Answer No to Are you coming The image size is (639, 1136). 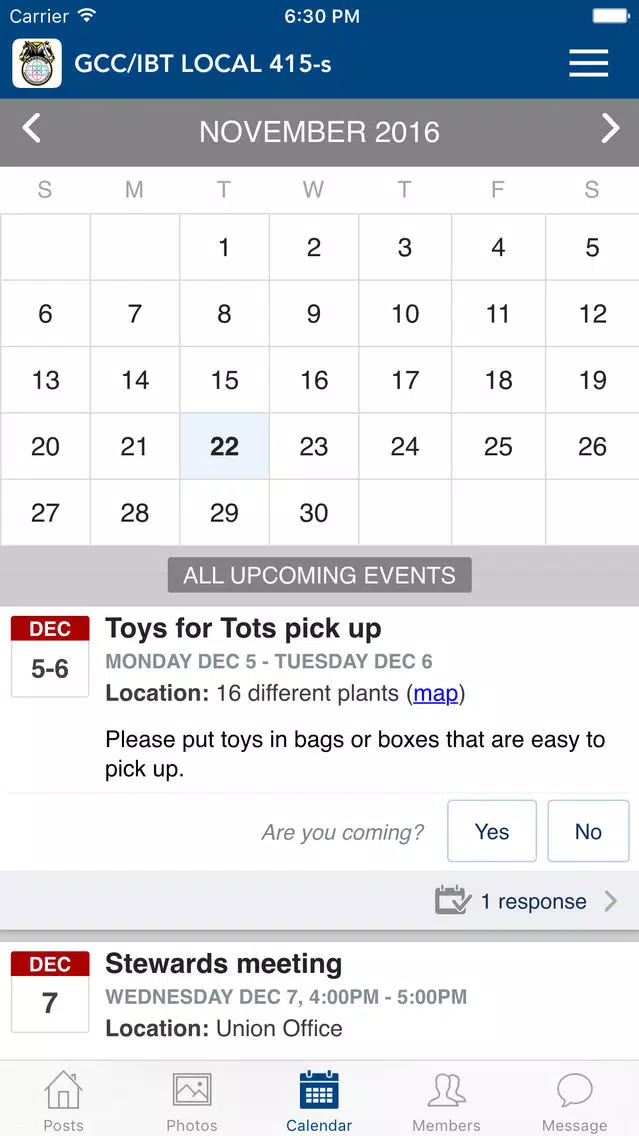pos(588,831)
